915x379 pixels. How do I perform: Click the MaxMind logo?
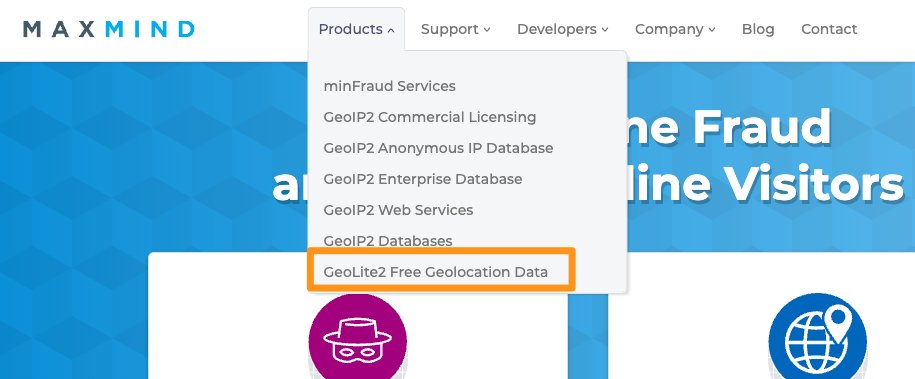point(109,29)
